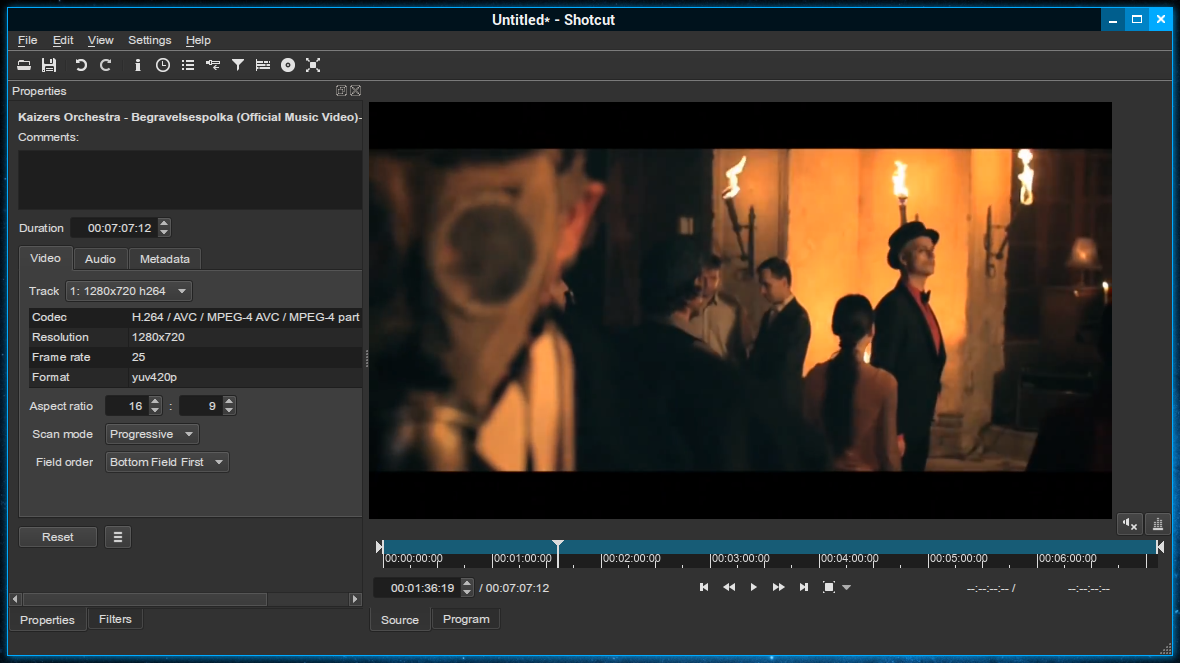Fast forward the video

778,587
